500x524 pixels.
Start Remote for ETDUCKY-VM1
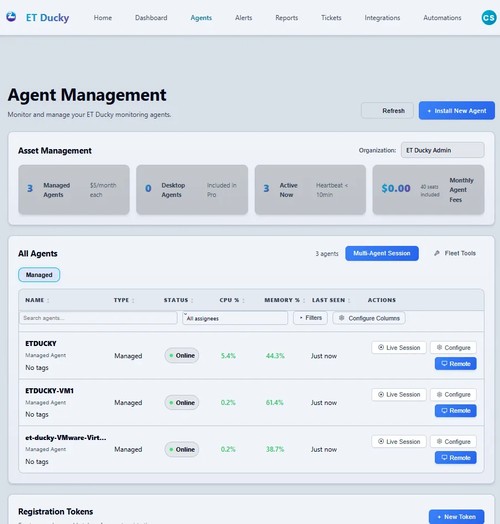point(456,411)
